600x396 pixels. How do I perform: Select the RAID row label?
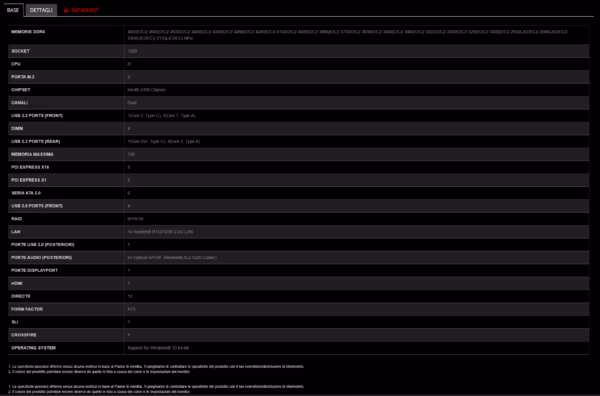16,219
